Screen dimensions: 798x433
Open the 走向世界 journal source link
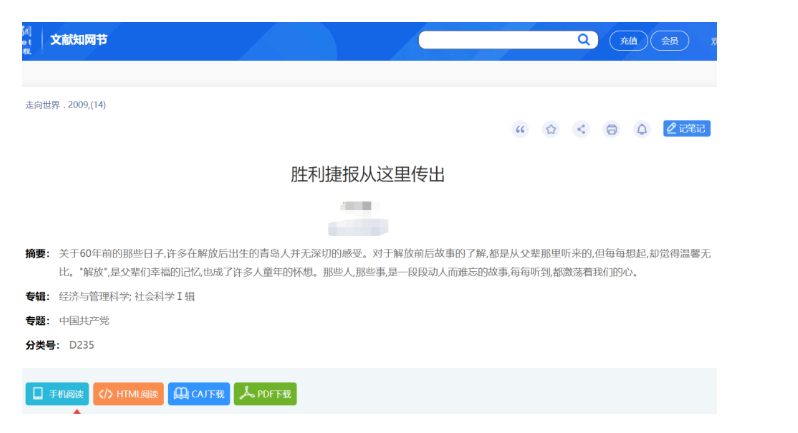(x=42, y=104)
